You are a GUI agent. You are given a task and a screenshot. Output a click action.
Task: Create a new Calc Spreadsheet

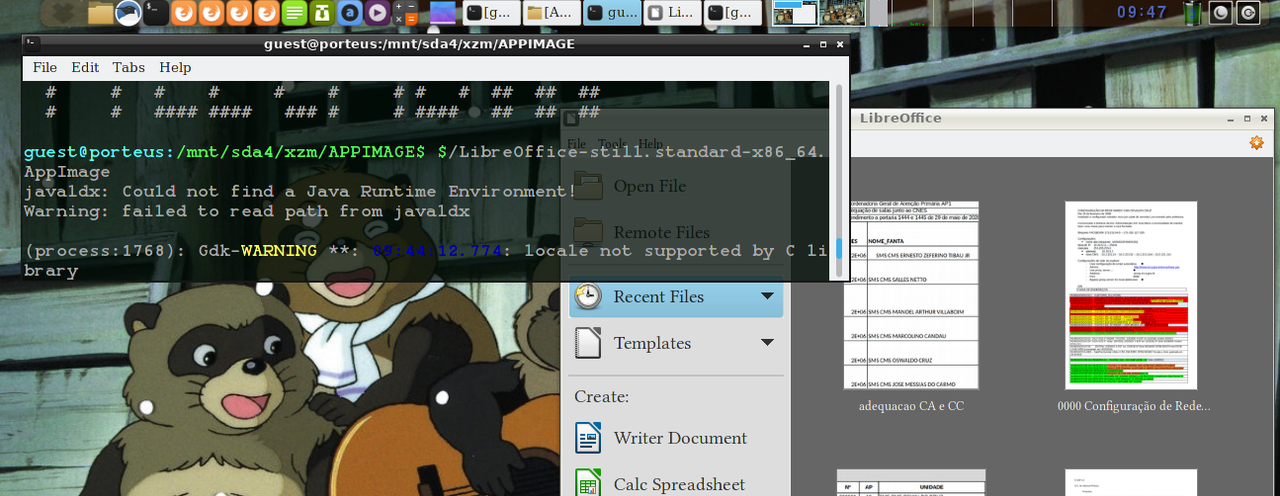pyautogui.click(x=661, y=485)
